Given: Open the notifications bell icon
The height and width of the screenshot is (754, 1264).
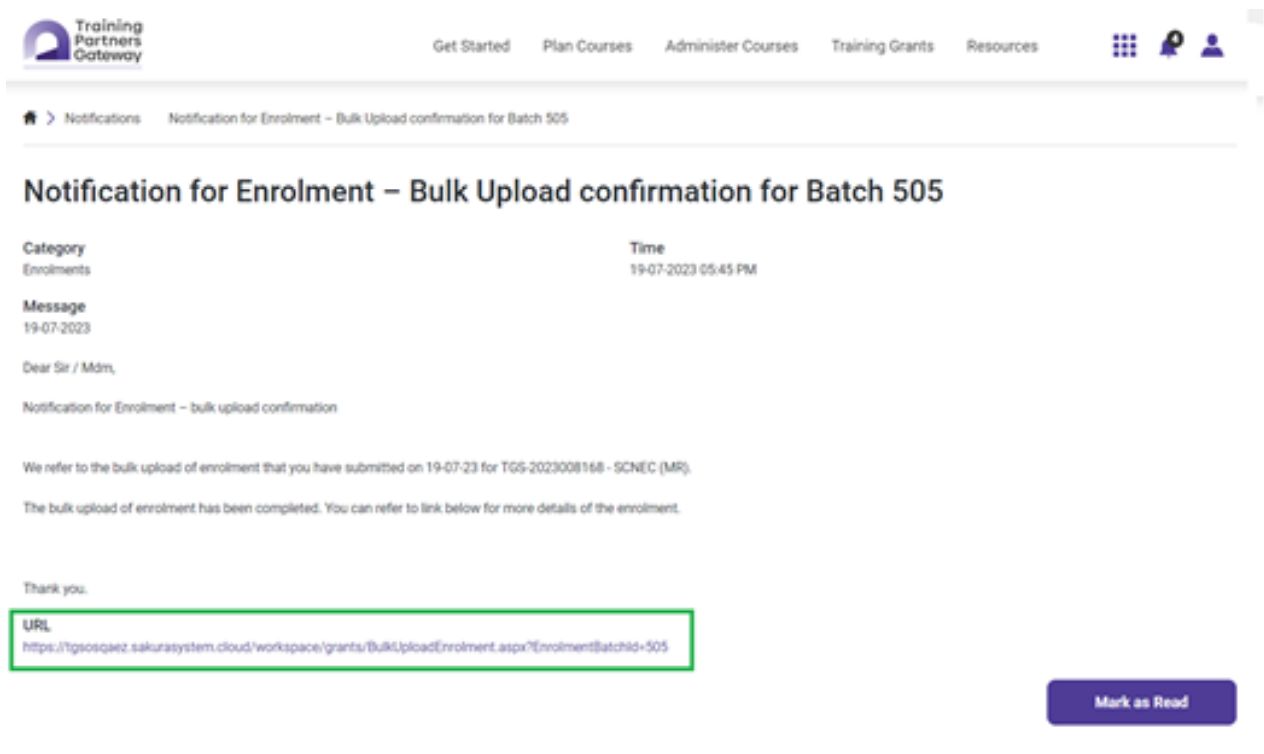Looking at the screenshot, I should pyautogui.click(x=1168, y=45).
